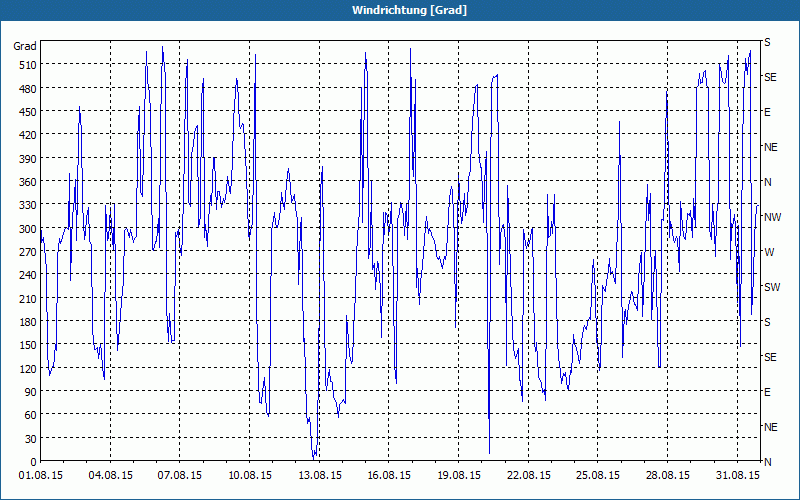
Task: Click the "Grad" y-axis unit label
Action: pos(24,46)
